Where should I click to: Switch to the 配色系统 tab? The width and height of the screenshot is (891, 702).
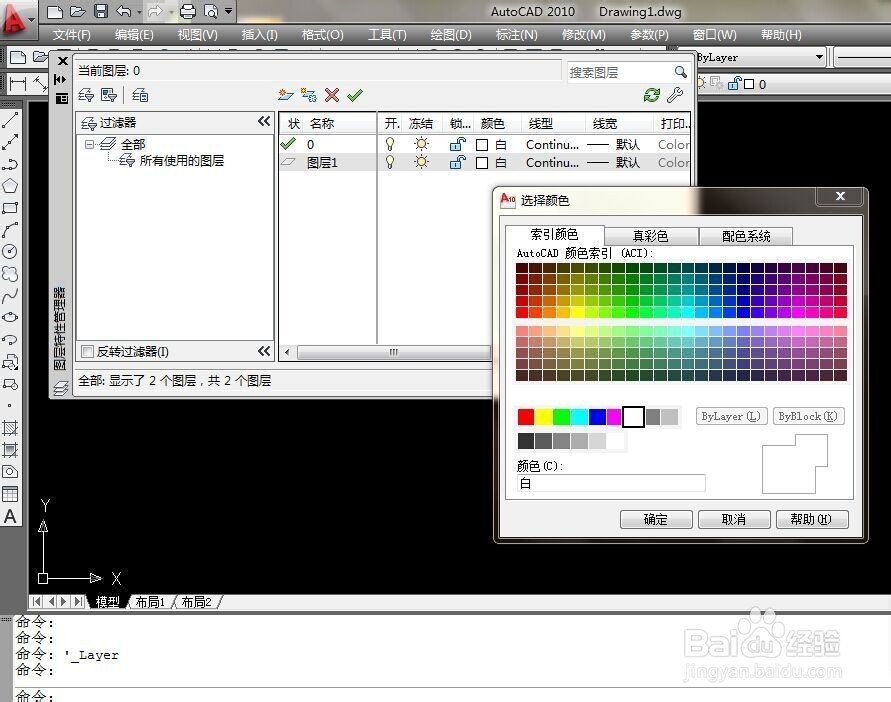(x=746, y=236)
